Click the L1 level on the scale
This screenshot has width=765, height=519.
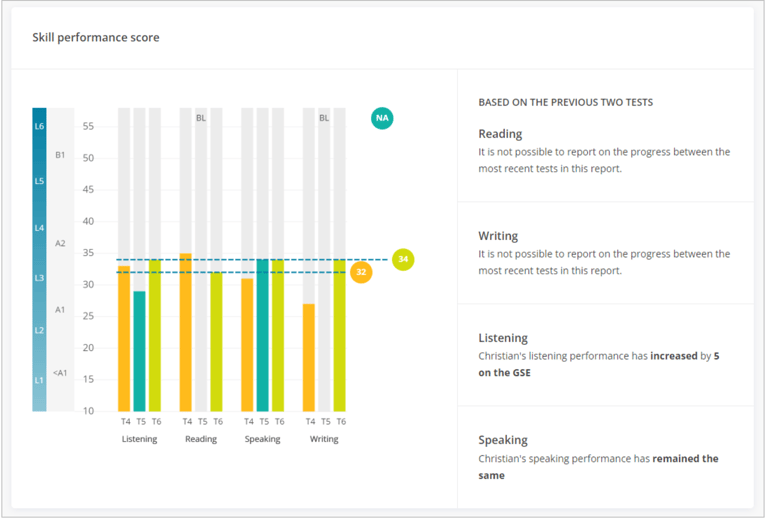(39, 380)
